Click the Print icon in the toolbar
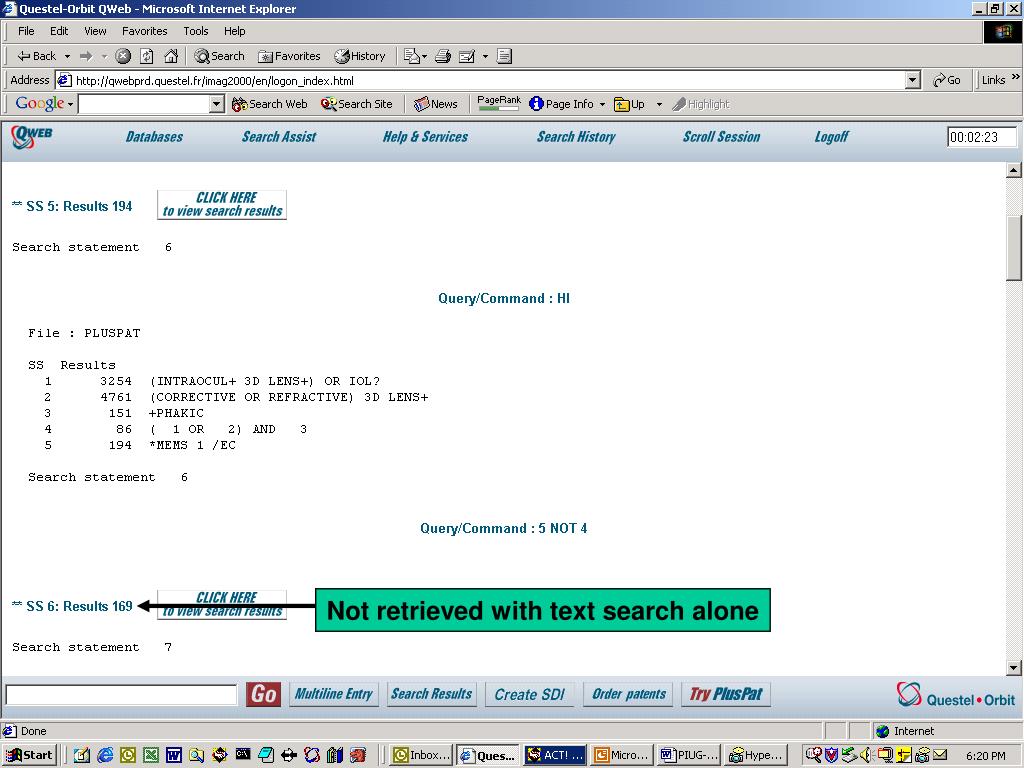The height and width of the screenshot is (768, 1024). pos(443,56)
